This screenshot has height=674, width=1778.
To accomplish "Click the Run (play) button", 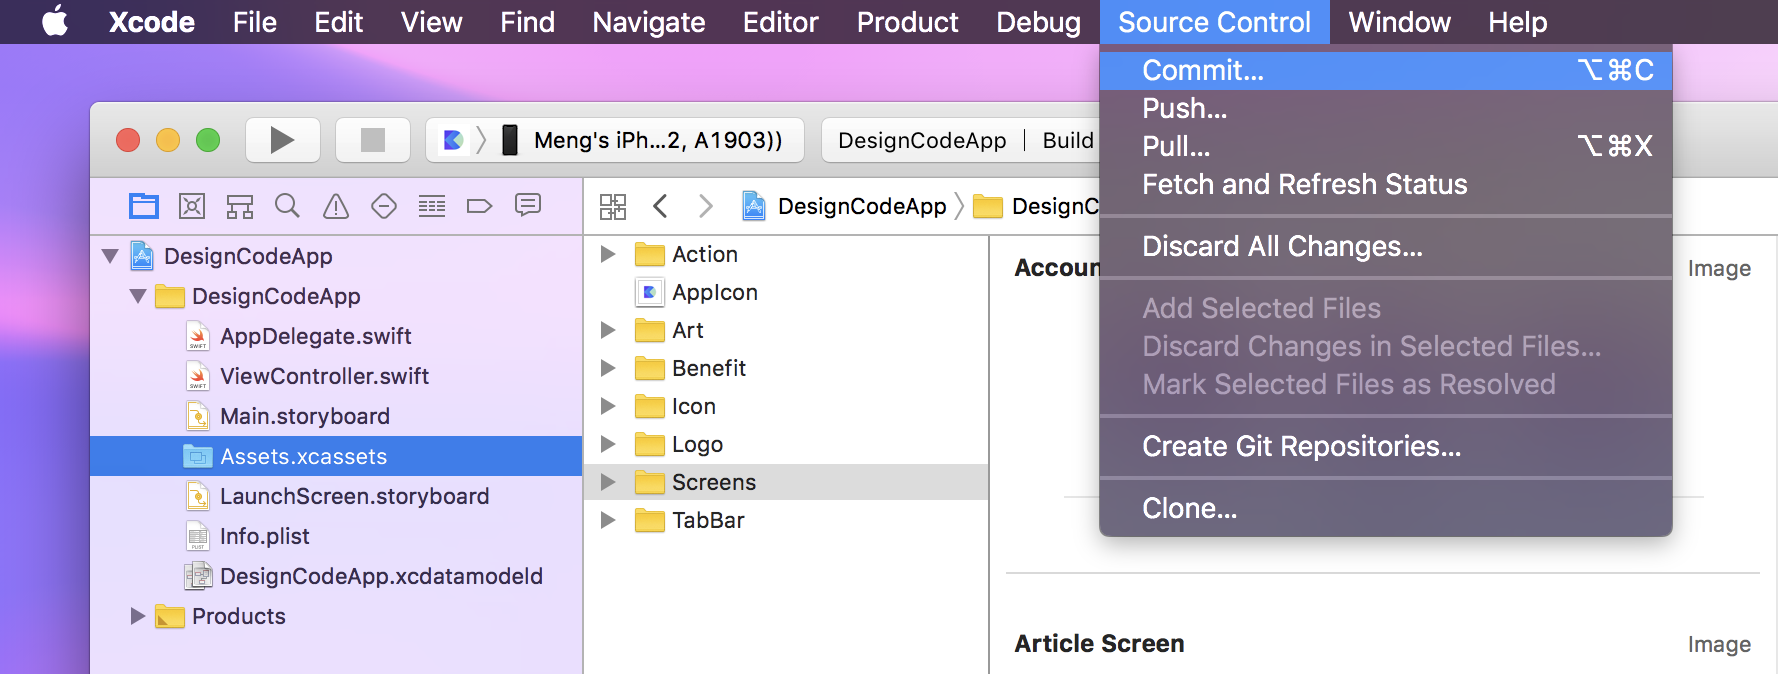I will [x=283, y=140].
